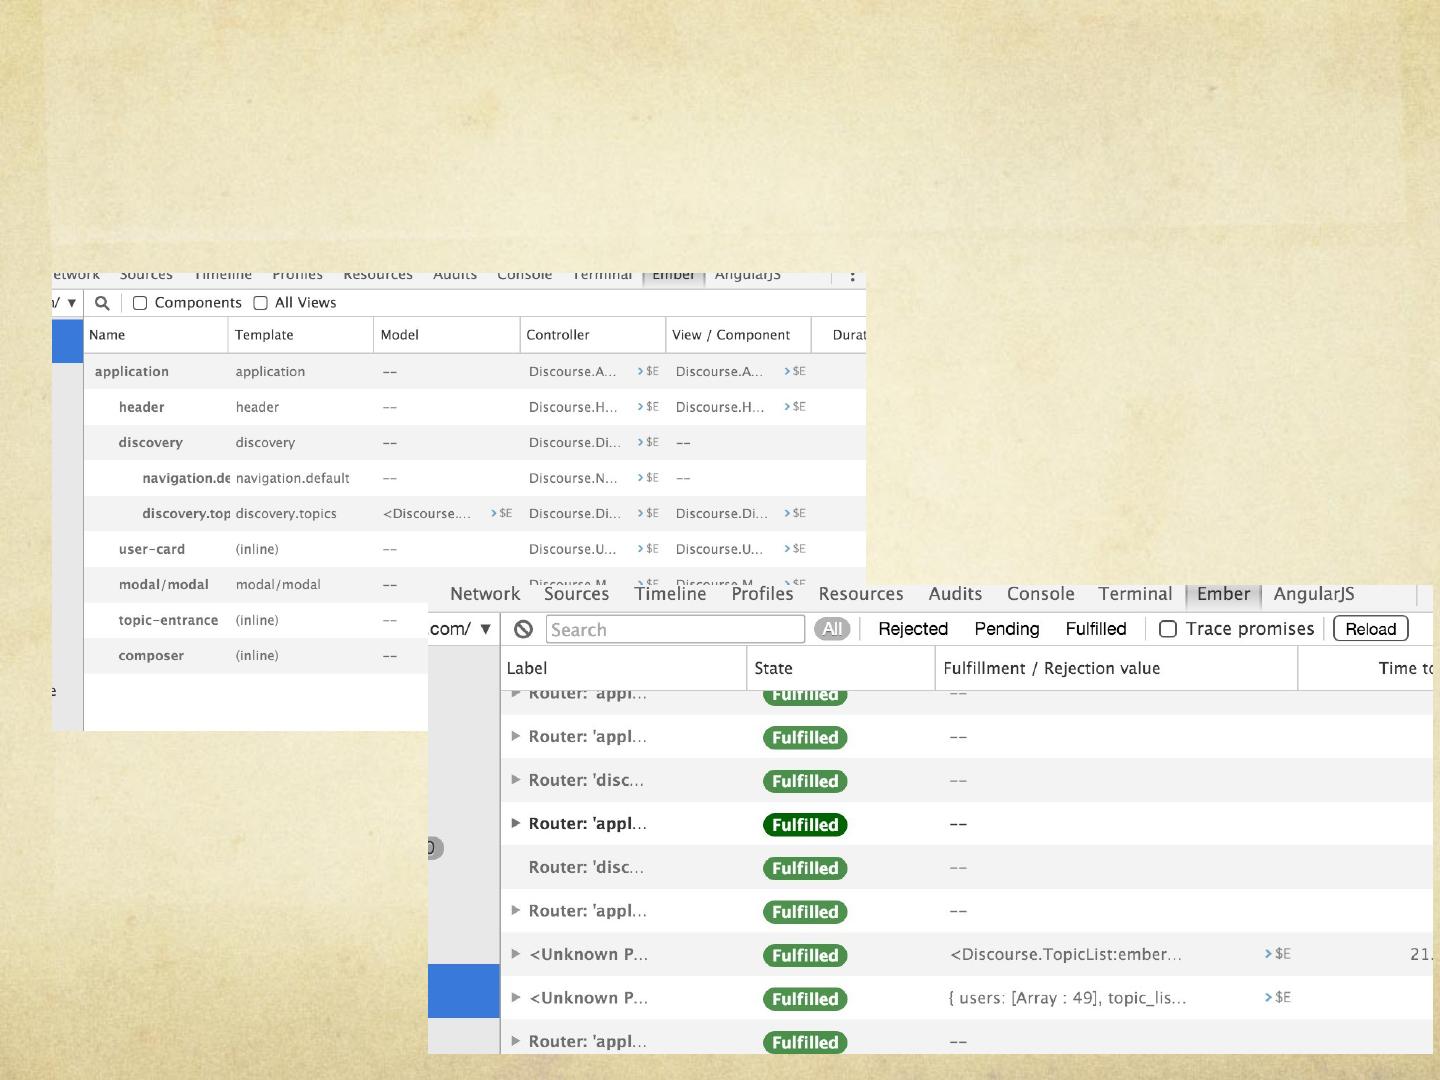
Task: Expand the bold Router 'appl...' promise row
Action: click(516, 823)
